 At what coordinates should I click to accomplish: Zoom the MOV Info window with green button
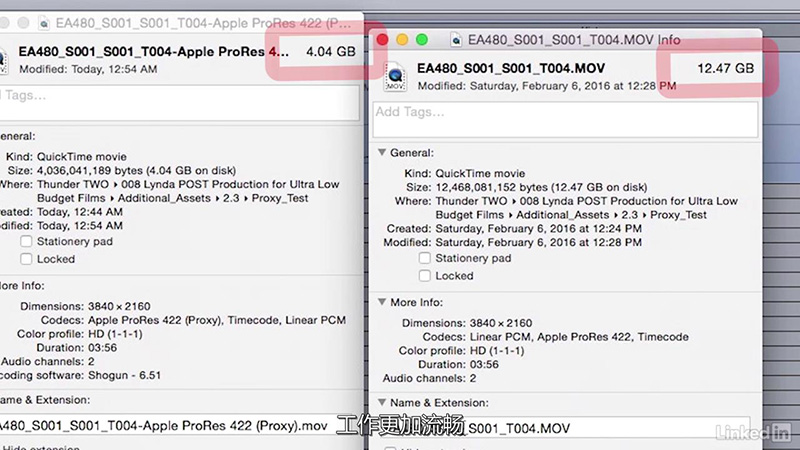422,40
